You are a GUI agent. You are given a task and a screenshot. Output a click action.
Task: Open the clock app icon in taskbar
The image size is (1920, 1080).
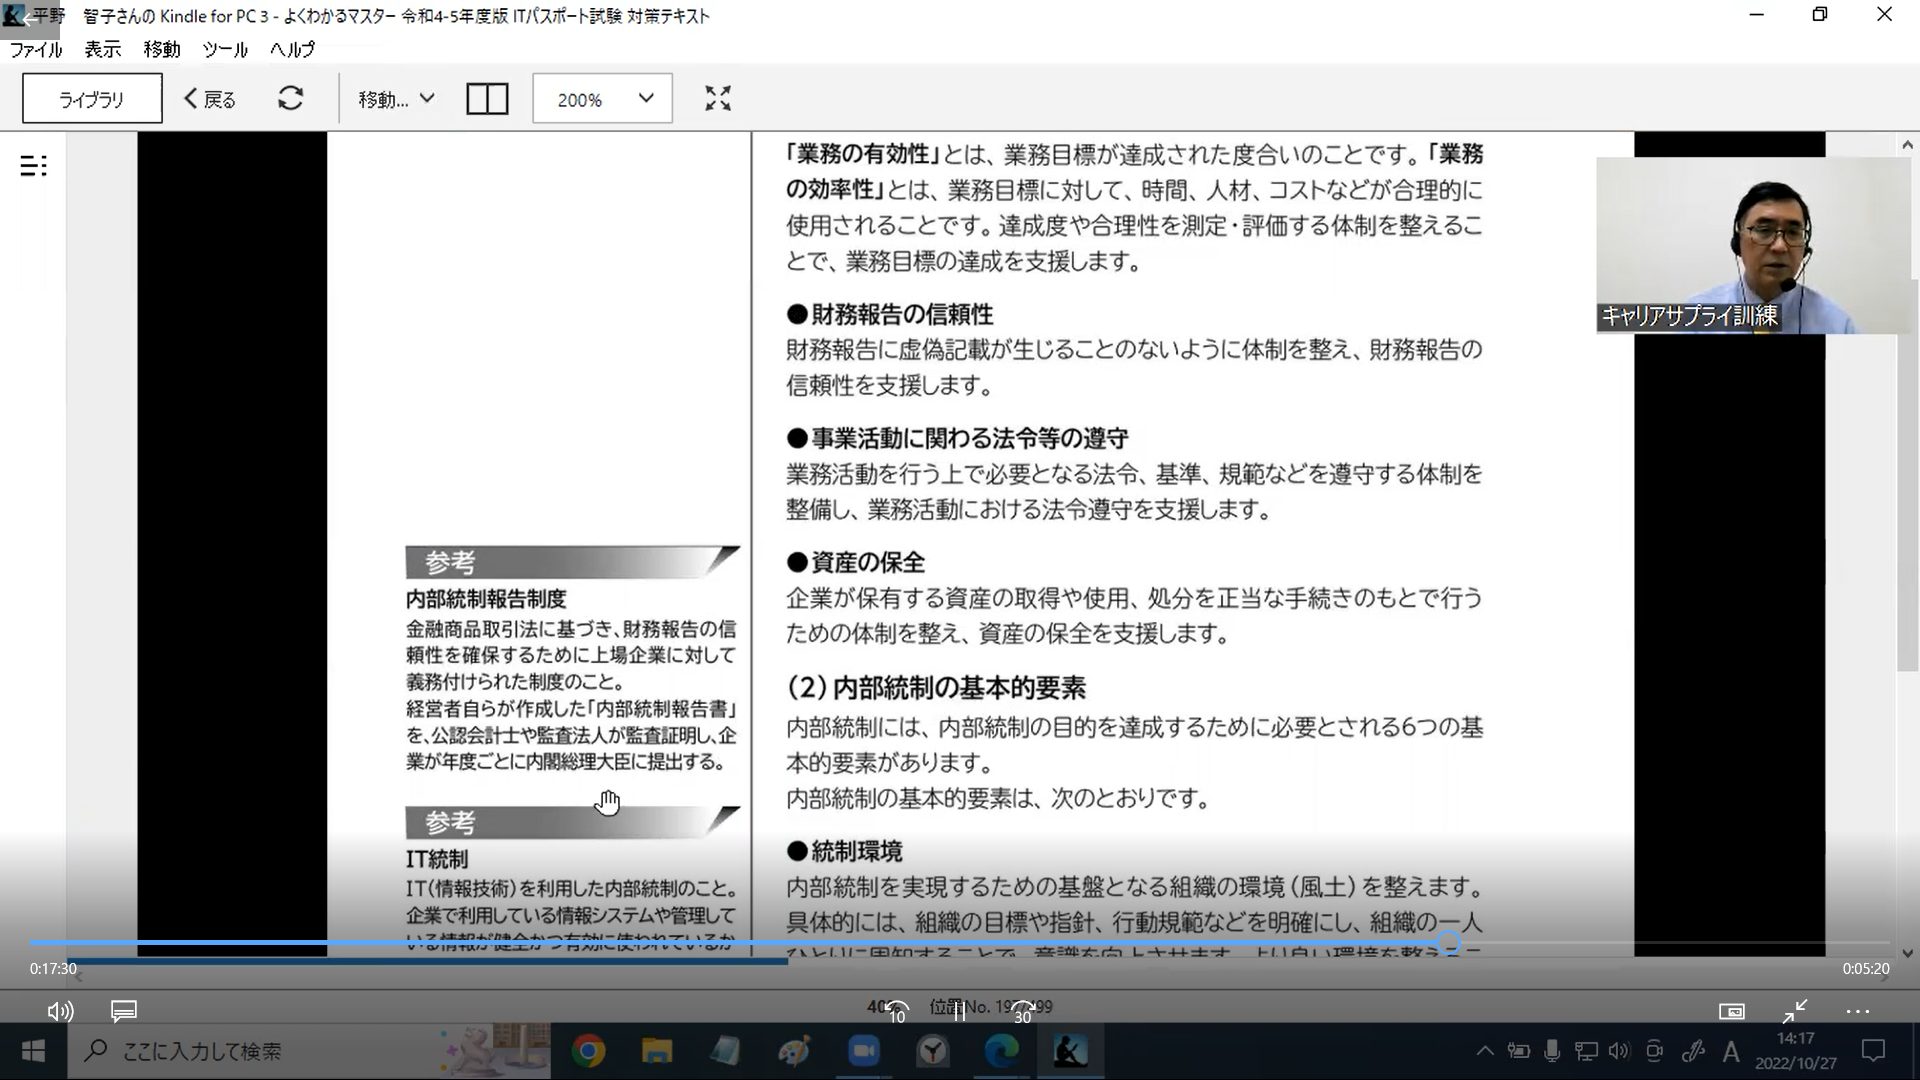(x=932, y=1051)
